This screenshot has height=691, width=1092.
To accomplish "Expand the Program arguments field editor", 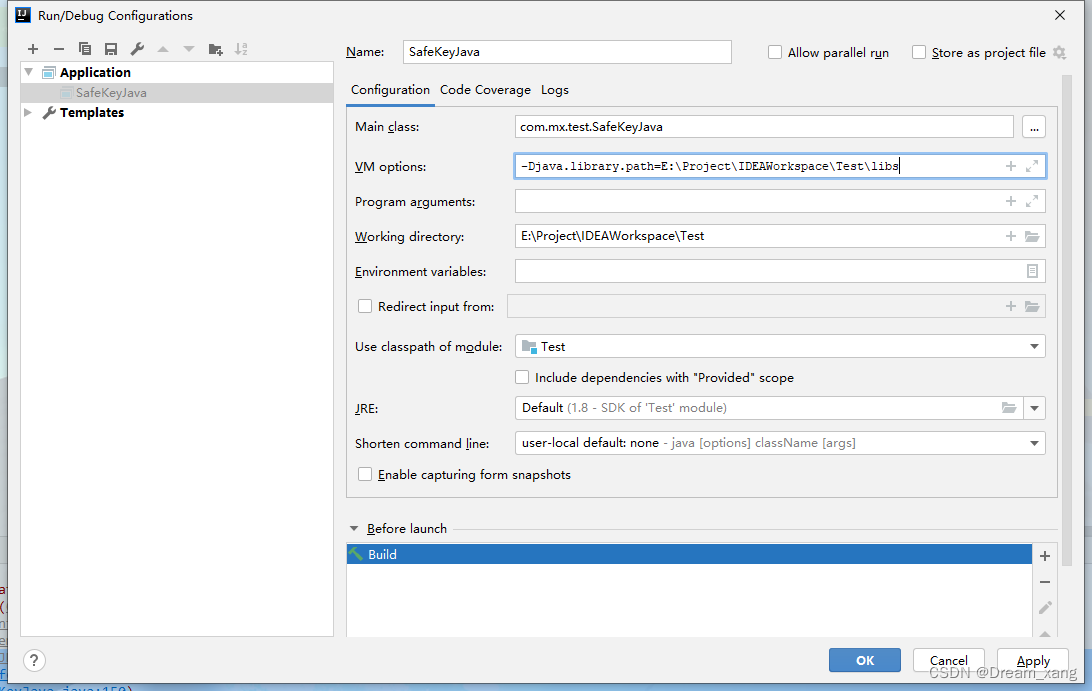I will tap(1032, 201).
